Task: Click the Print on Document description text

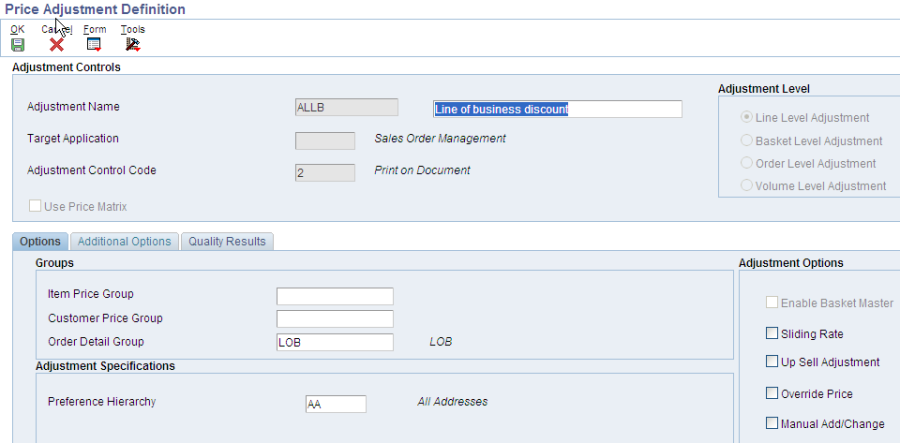Action: point(422,170)
